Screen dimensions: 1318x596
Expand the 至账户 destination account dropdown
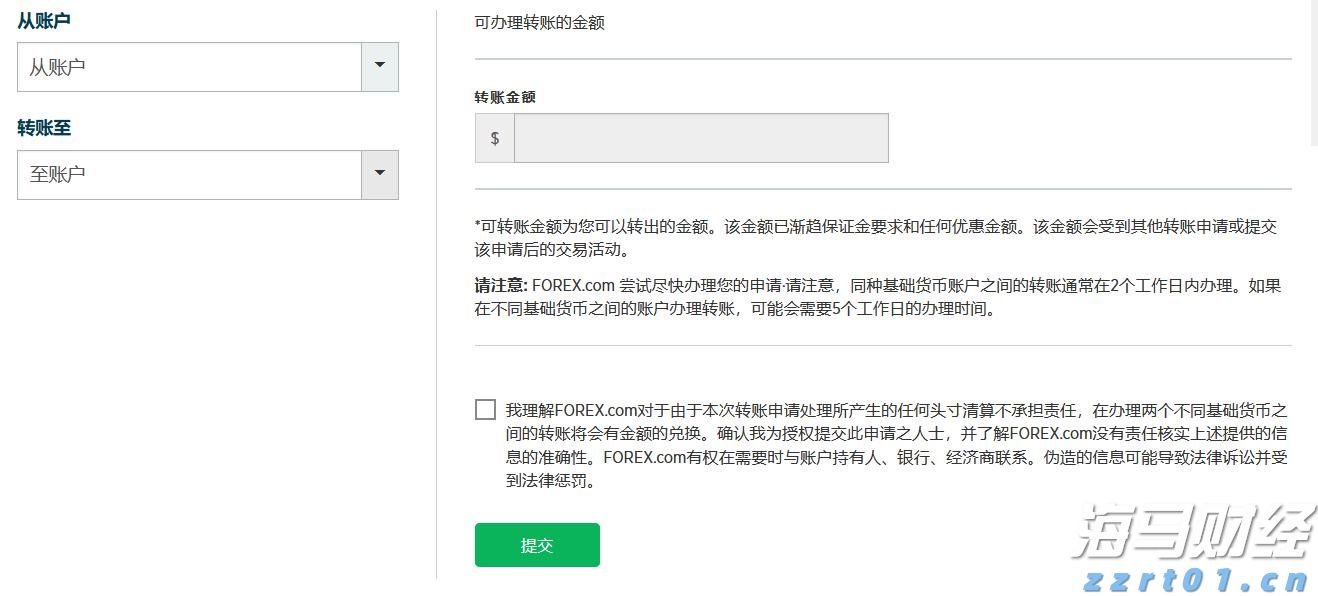190,173
